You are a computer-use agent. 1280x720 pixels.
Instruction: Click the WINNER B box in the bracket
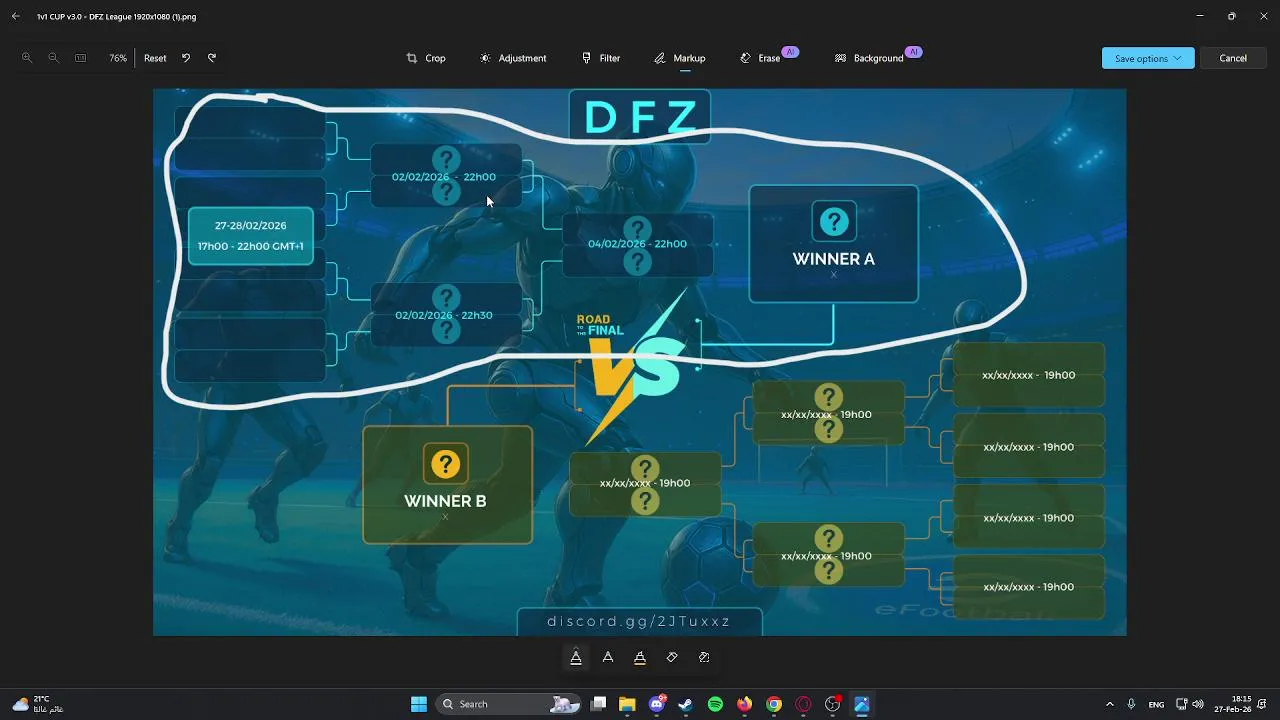tap(447, 485)
